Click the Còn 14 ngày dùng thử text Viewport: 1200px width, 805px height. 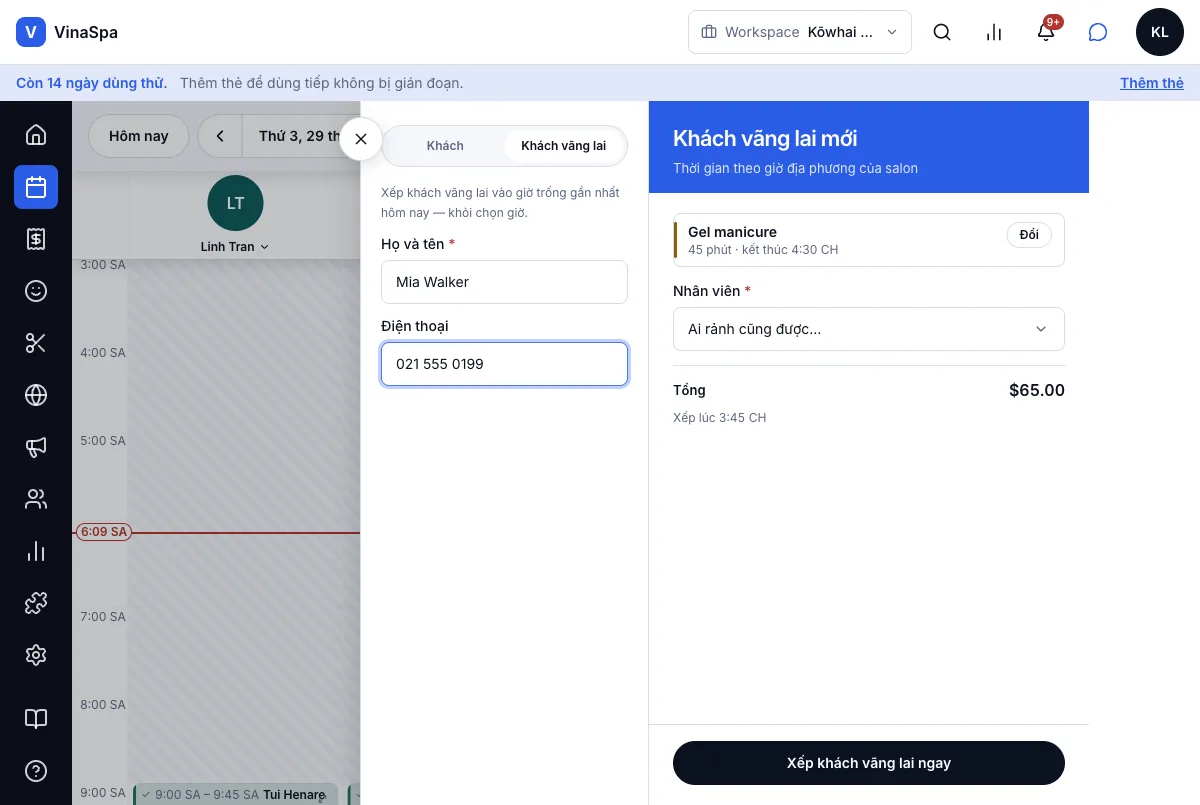[x=91, y=83]
